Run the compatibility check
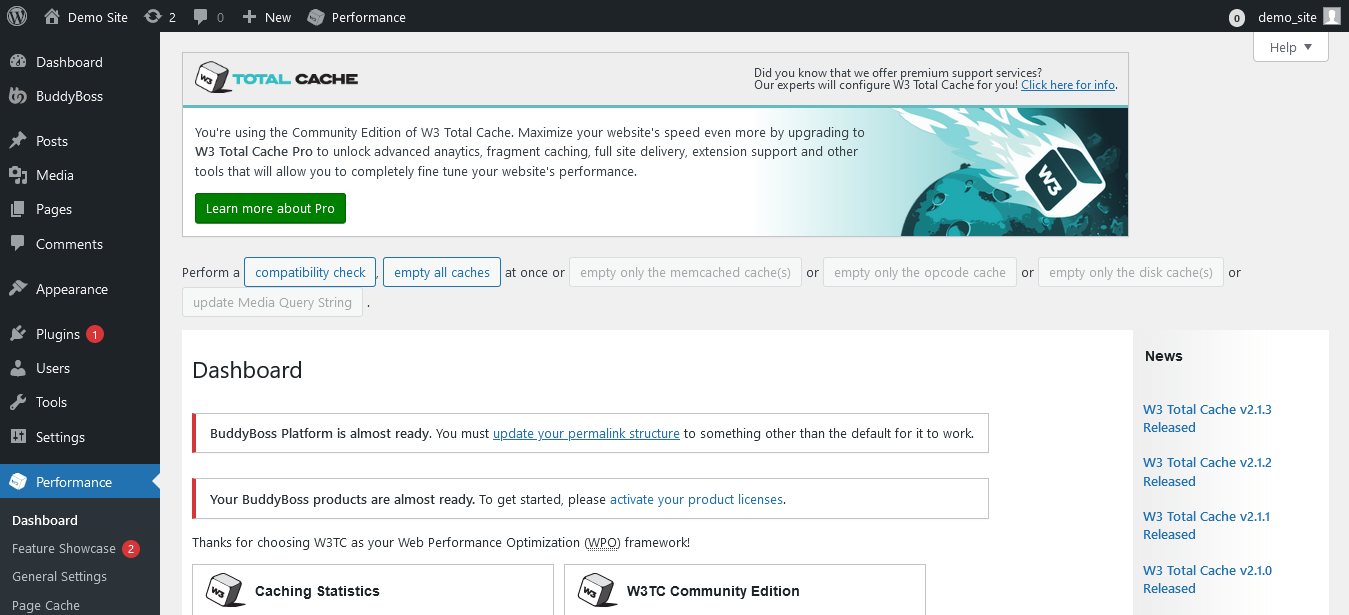 click(x=310, y=272)
